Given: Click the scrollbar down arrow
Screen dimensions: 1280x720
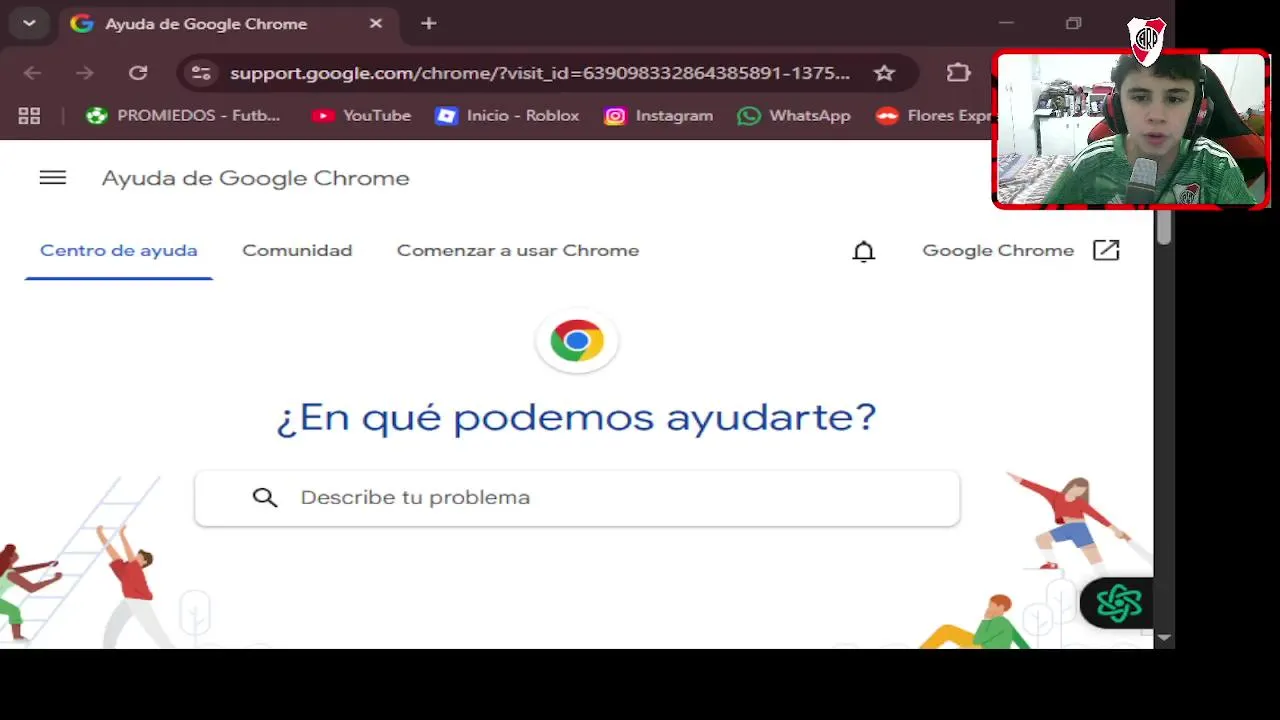Looking at the screenshot, I should click(x=1164, y=637).
